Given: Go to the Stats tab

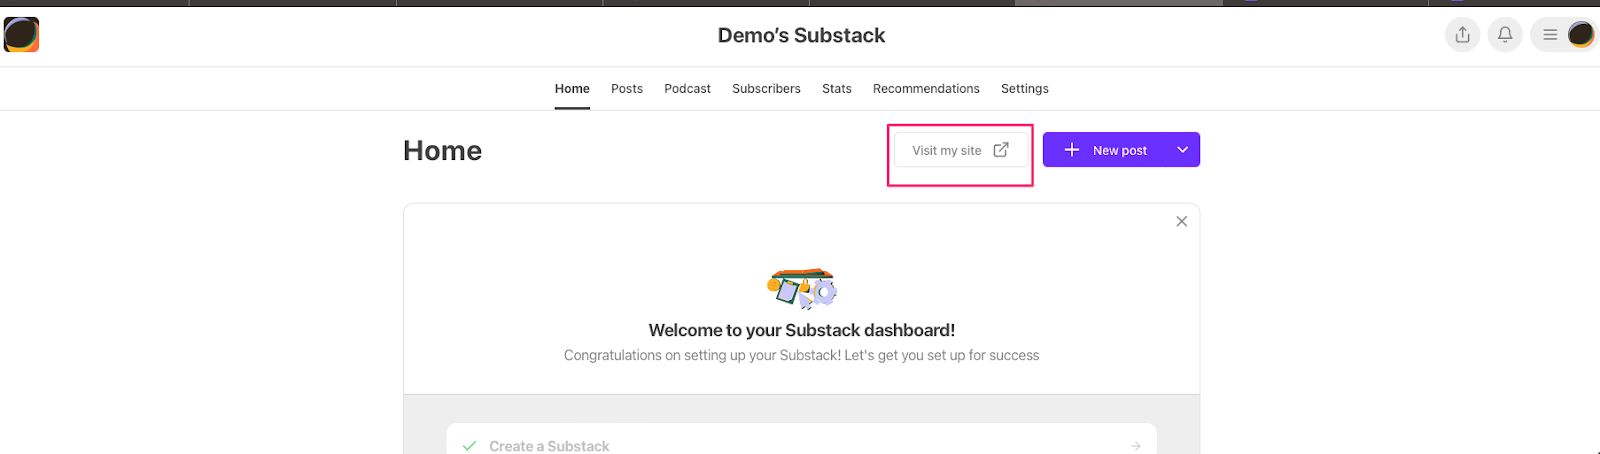Looking at the screenshot, I should 837,89.
